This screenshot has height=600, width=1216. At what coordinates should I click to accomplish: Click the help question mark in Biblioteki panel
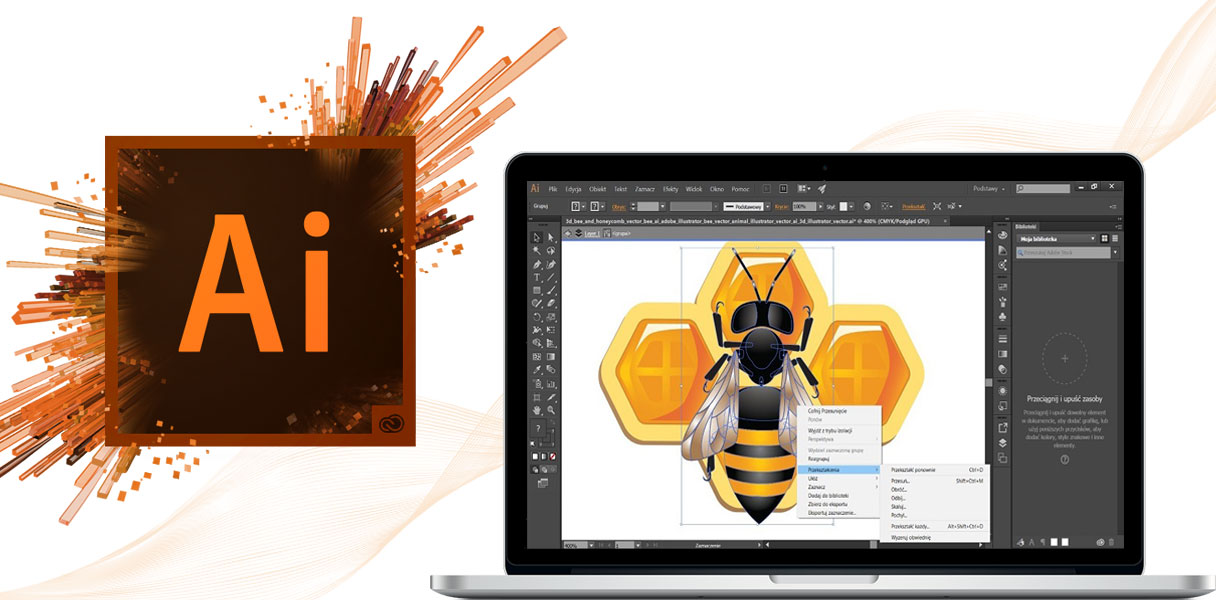coord(1064,459)
